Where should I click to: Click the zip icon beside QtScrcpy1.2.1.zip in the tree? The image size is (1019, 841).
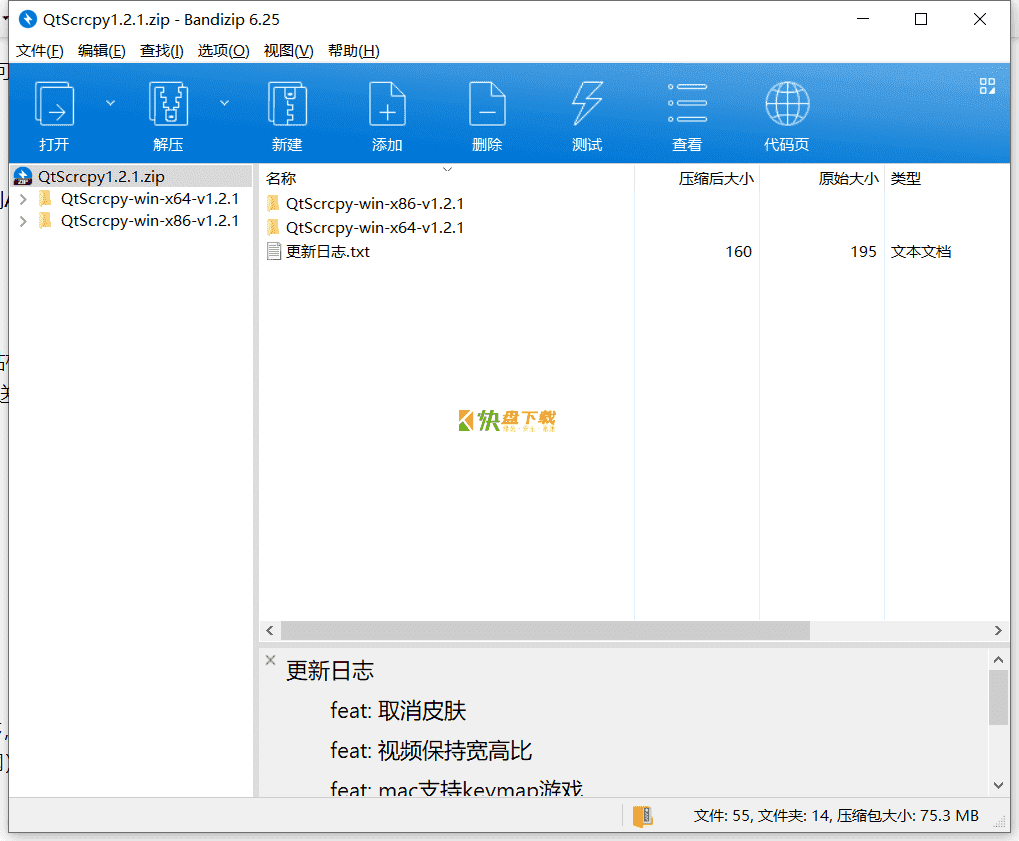(23, 176)
